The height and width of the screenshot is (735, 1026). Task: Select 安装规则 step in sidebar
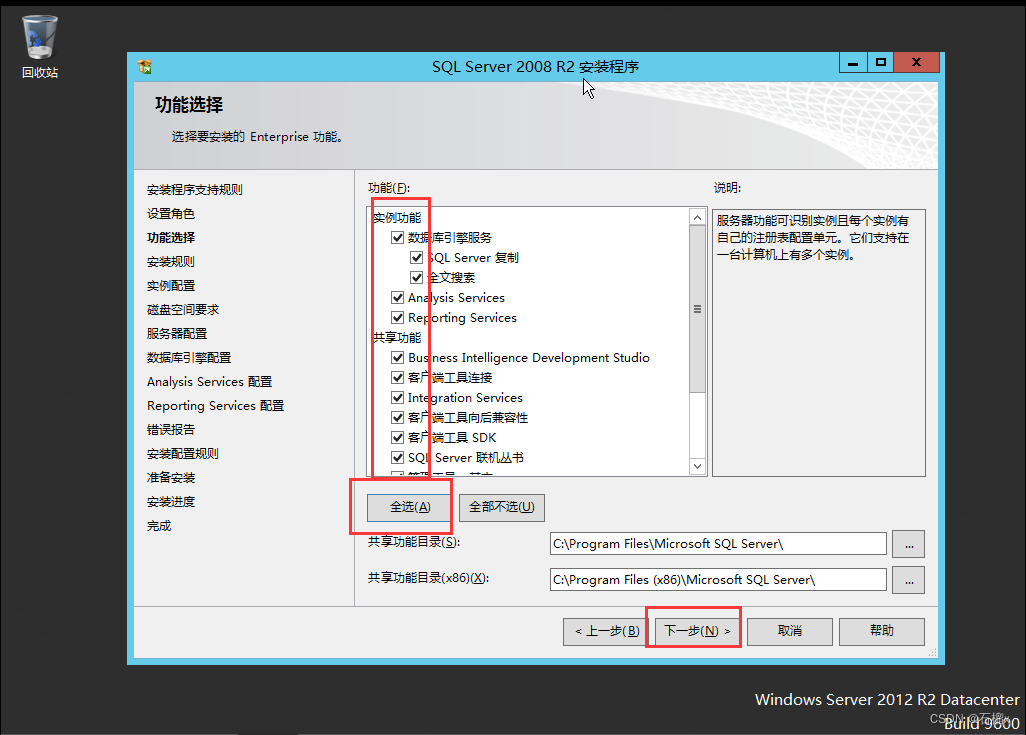(171, 262)
